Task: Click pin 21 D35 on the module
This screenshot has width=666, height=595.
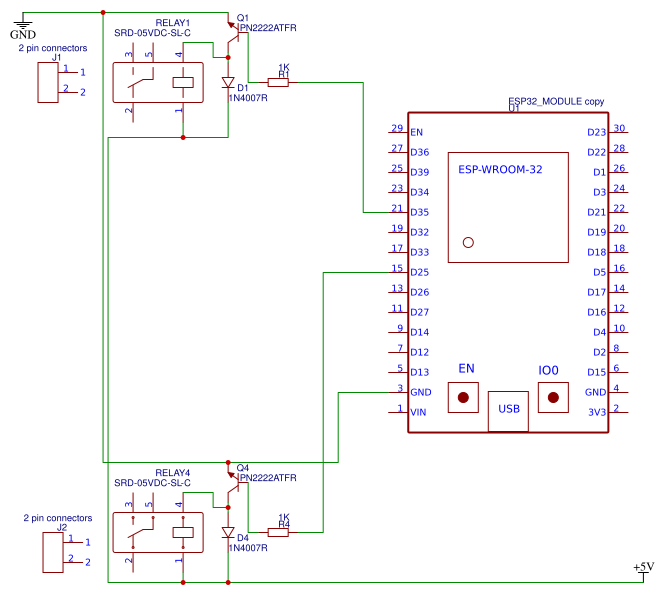Action: [x=398, y=212]
